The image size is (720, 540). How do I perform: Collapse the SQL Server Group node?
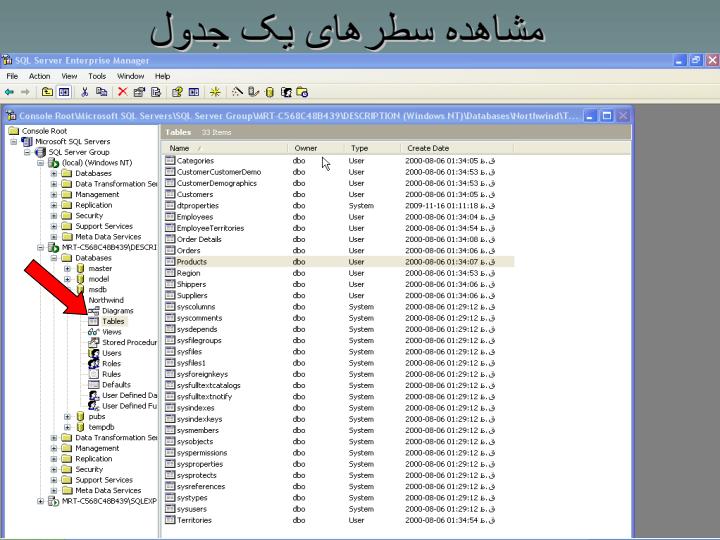click(27, 152)
